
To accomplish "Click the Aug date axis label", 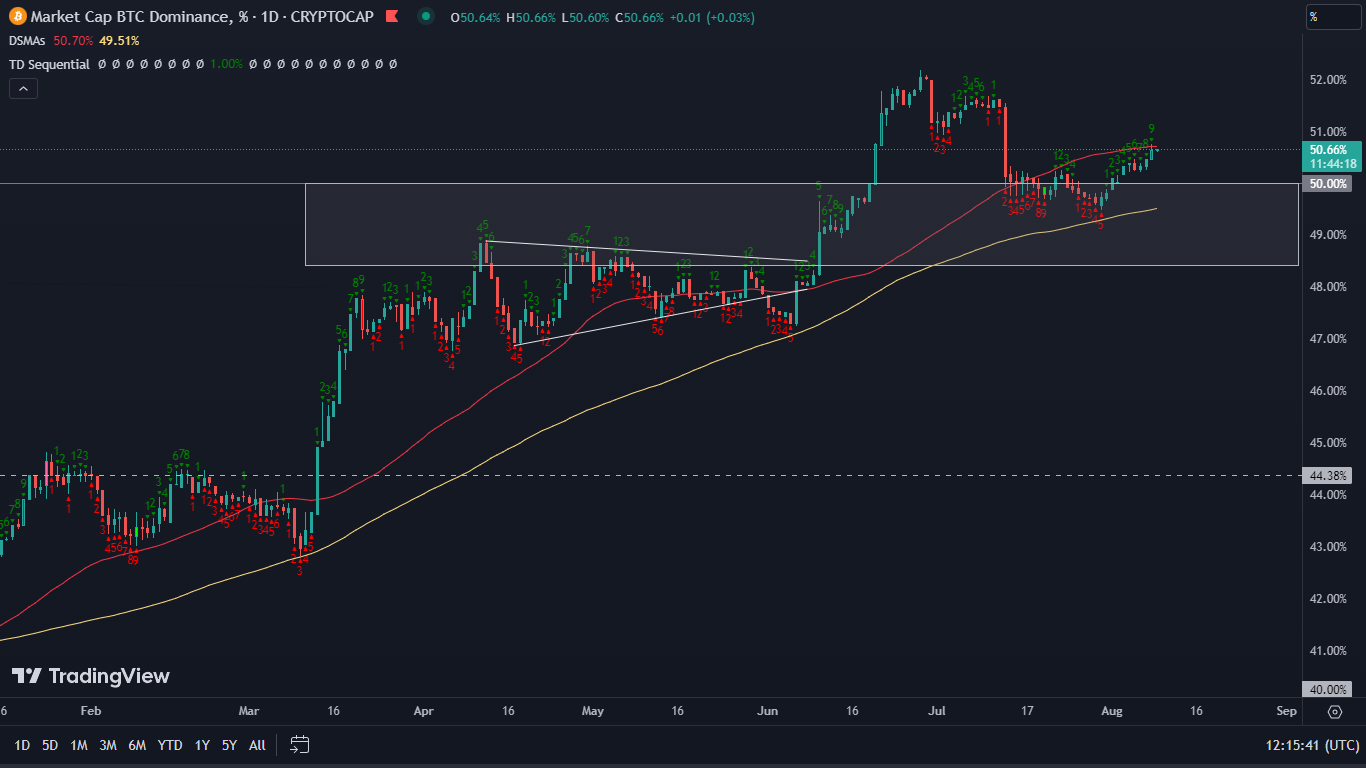I will click(1112, 711).
